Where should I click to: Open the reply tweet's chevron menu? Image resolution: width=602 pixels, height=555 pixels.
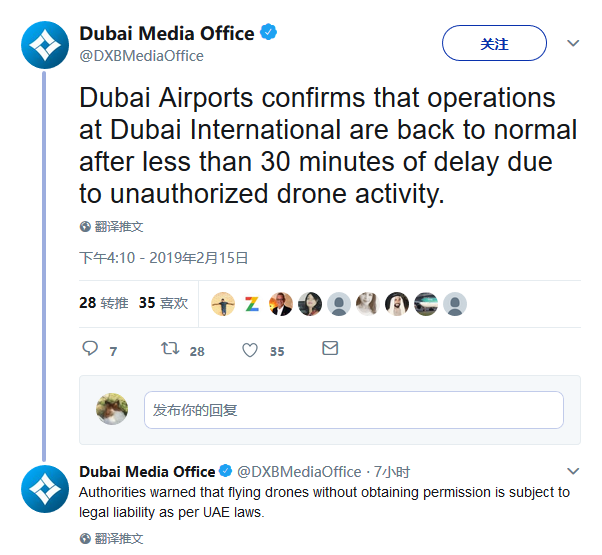click(x=573, y=471)
